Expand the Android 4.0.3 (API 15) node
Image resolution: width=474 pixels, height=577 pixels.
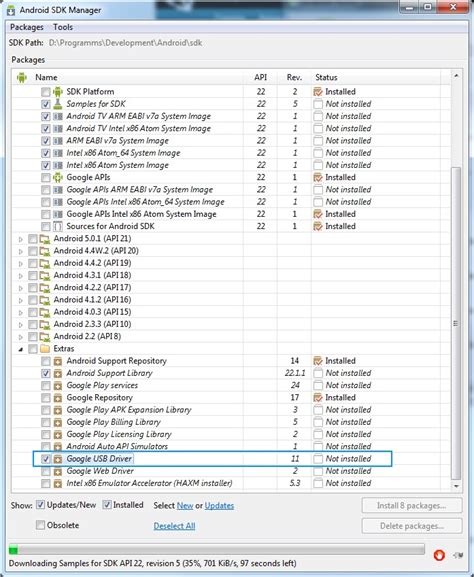[21, 312]
